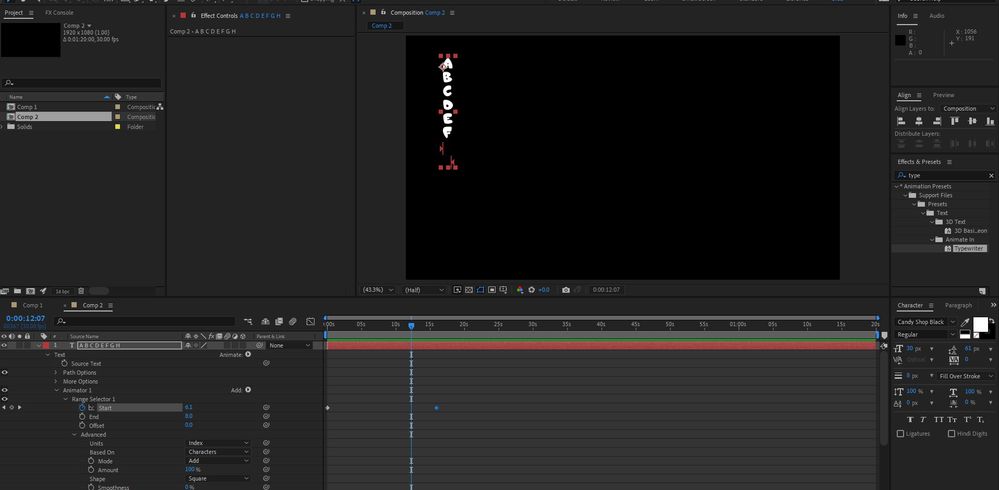Screen dimensions: 999x490
Task: Toggle transparency grid in composition viewer
Action: point(469,289)
